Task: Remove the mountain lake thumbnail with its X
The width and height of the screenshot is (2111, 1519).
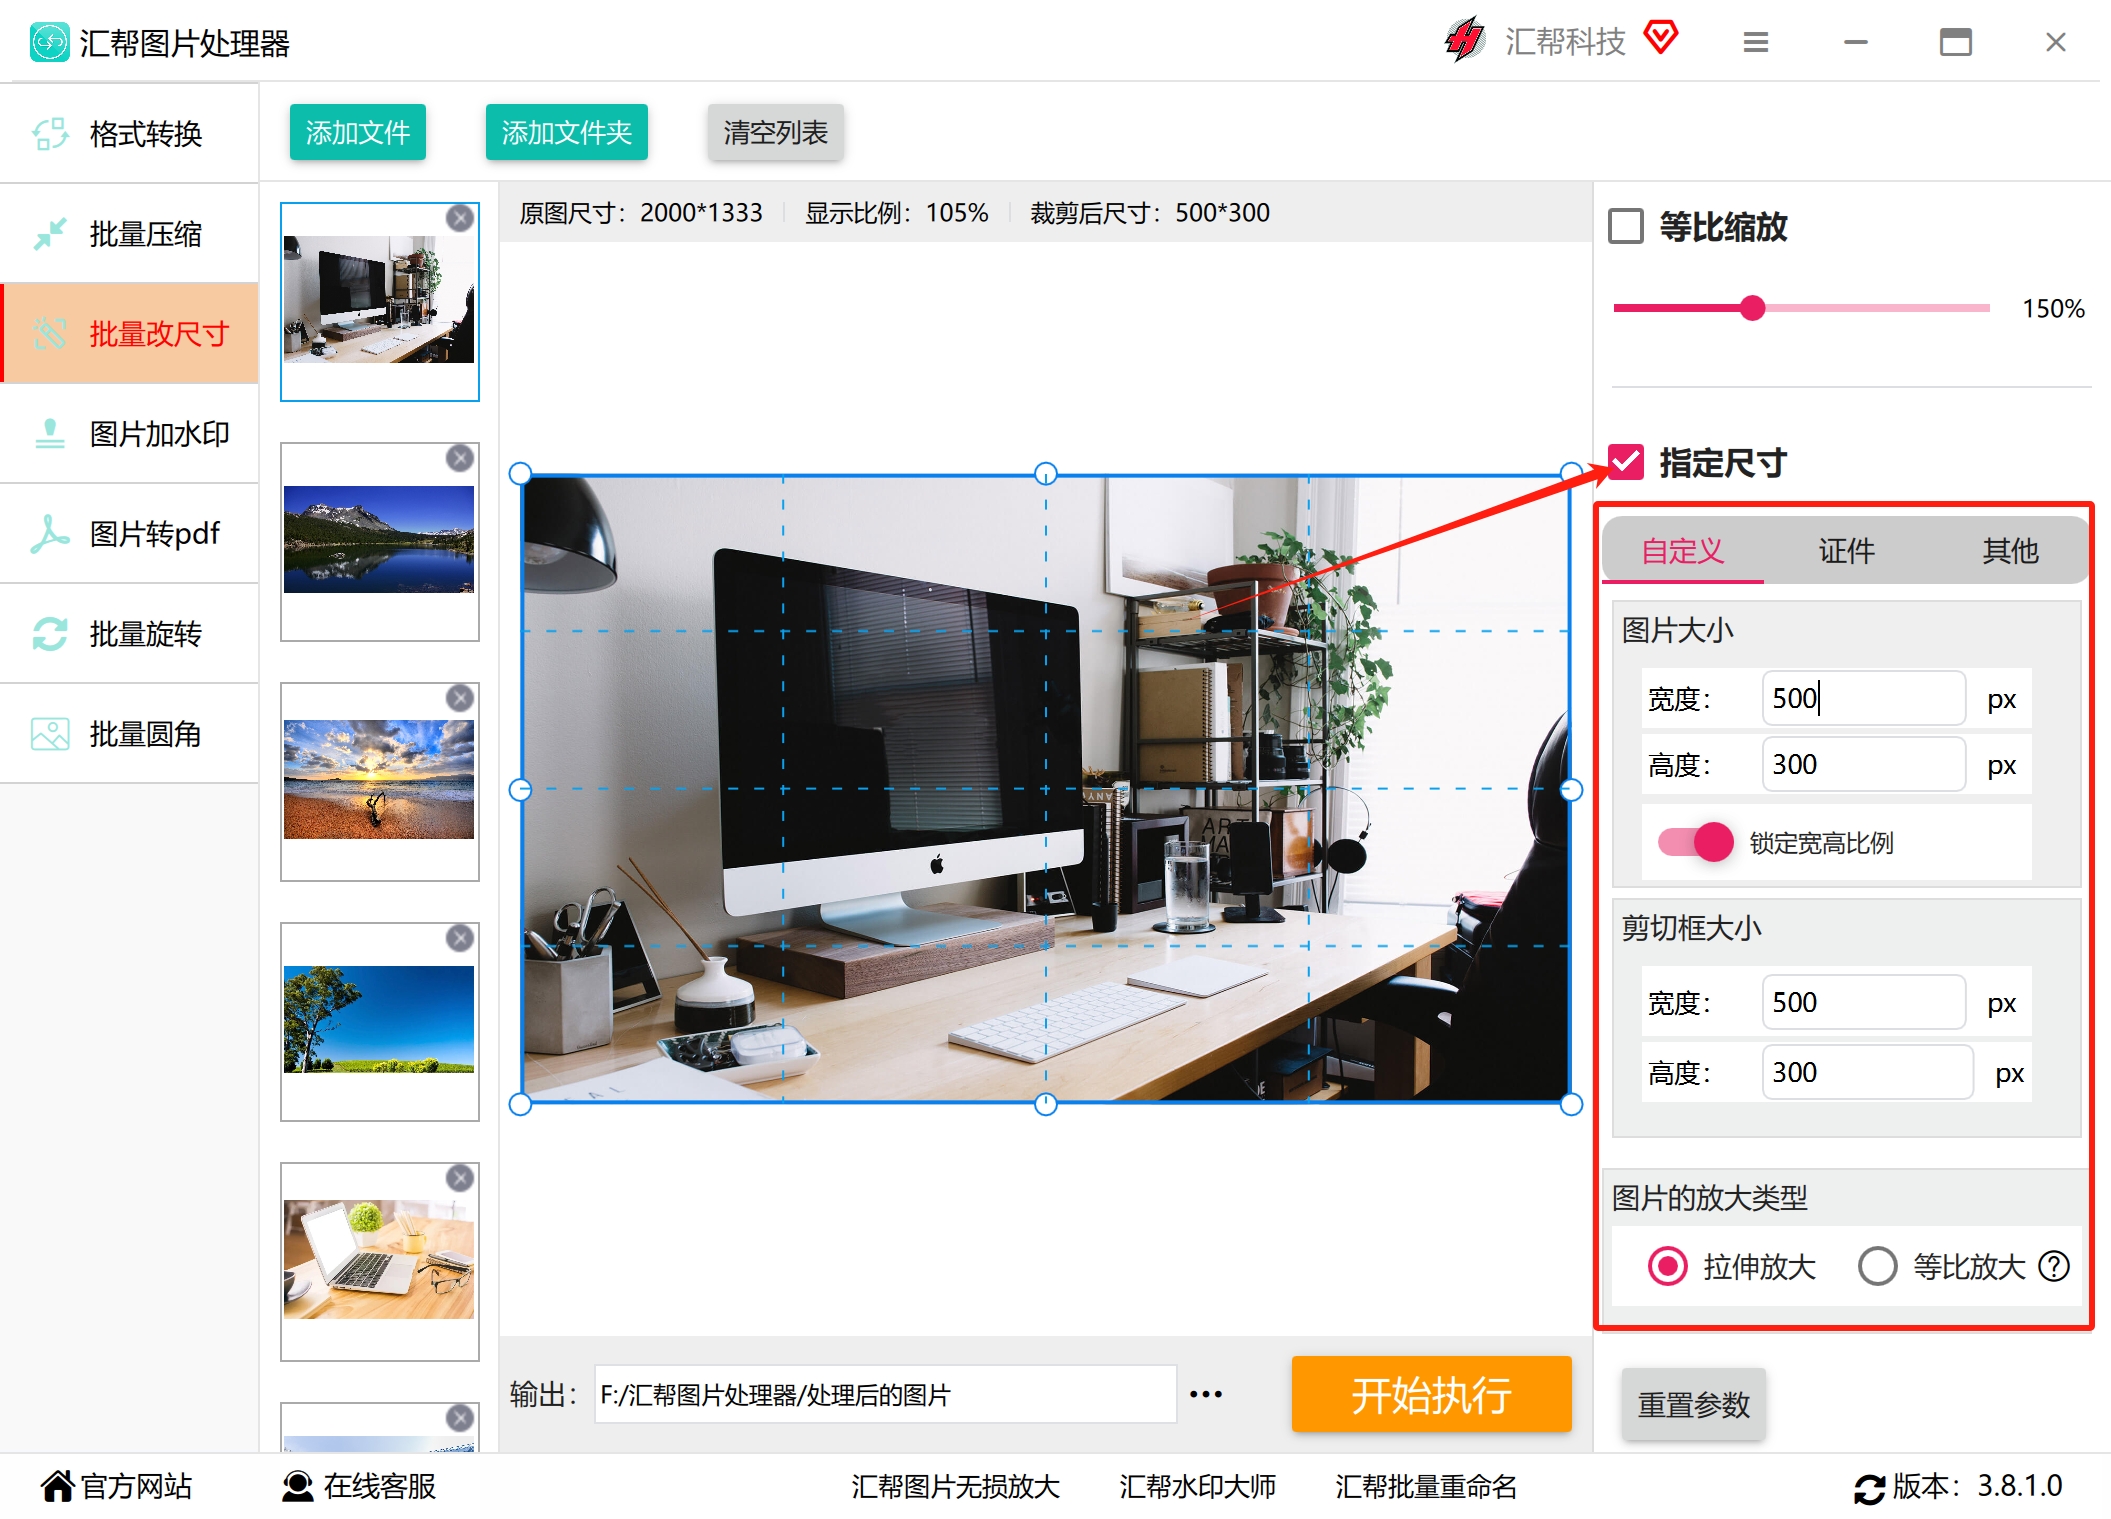Action: click(460, 458)
